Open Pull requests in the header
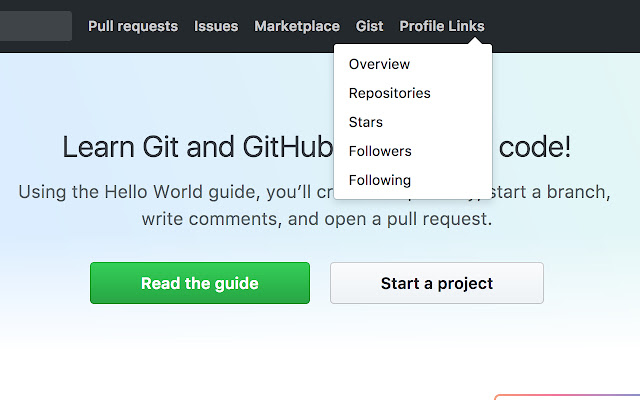 [x=133, y=27]
